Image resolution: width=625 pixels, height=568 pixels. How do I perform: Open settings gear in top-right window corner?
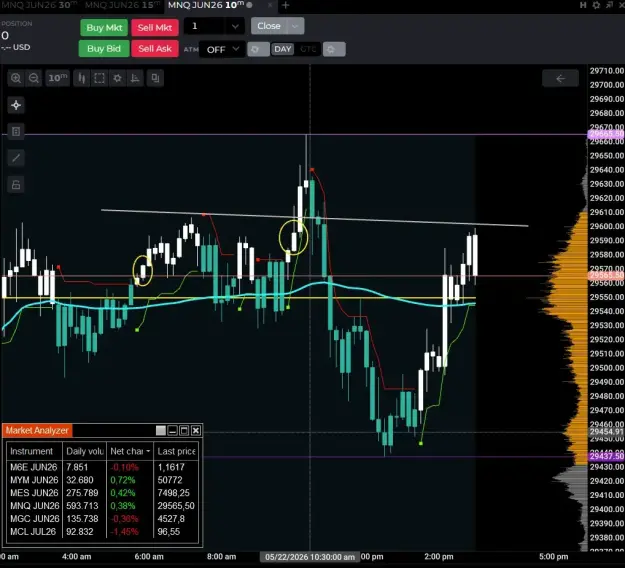(x=596, y=5)
